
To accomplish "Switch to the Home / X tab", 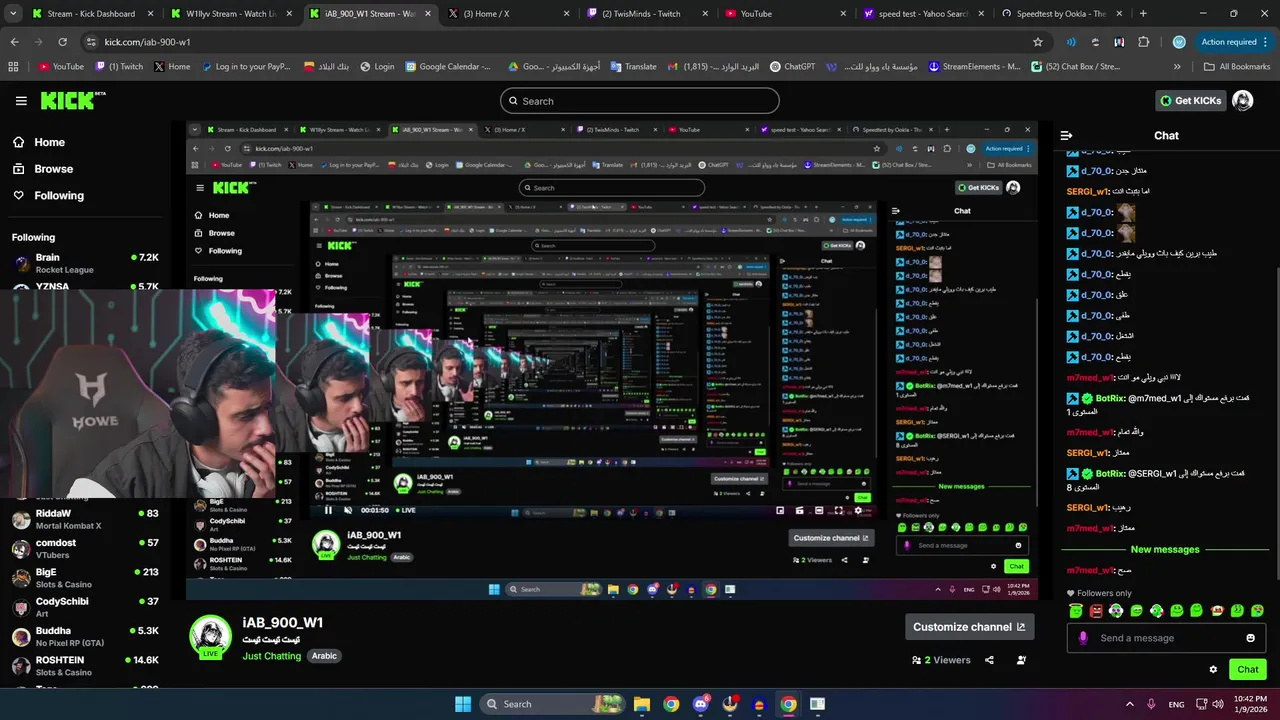I will [507, 14].
